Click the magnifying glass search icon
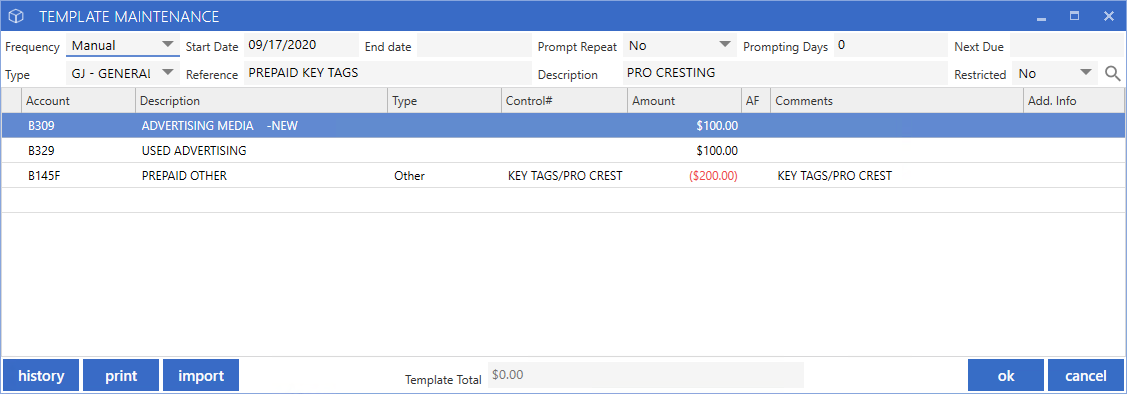This screenshot has width=1127, height=394. [1112, 73]
